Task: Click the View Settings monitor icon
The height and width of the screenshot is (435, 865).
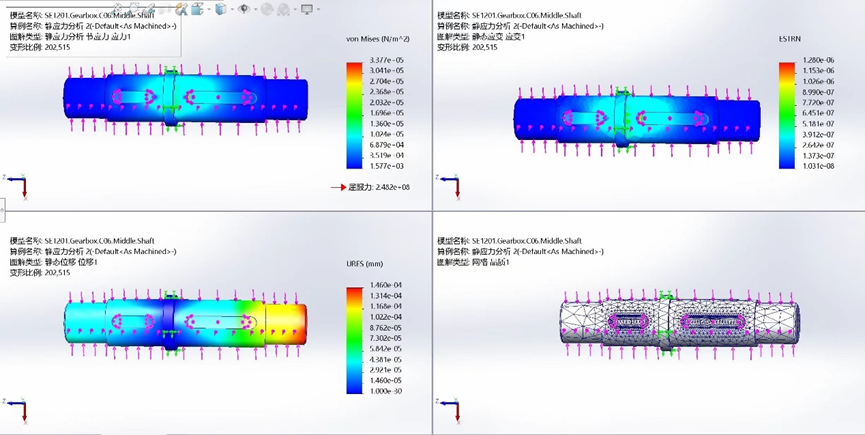Action: tap(306, 9)
